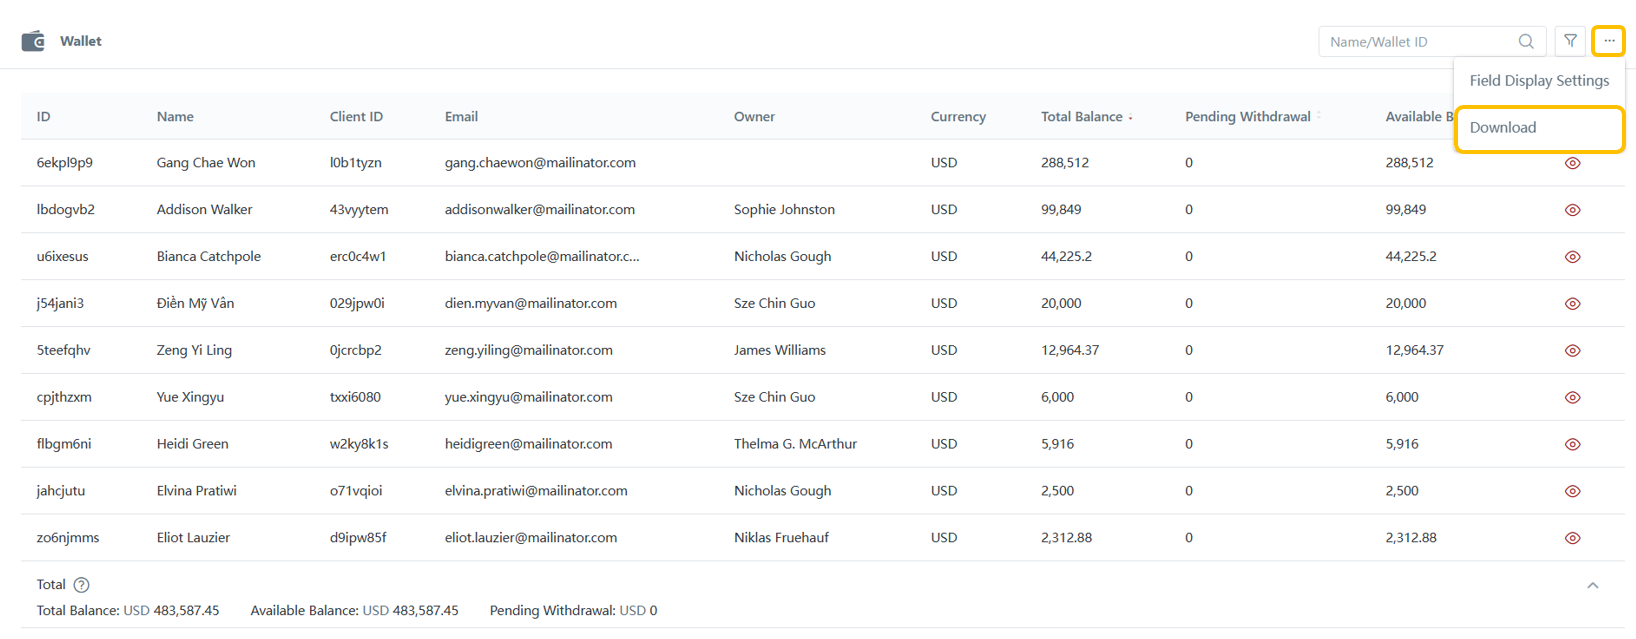Viewport: 1636px width, 639px height.
Task: Click eye icon for Heidi Green
Action: coord(1572,444)
